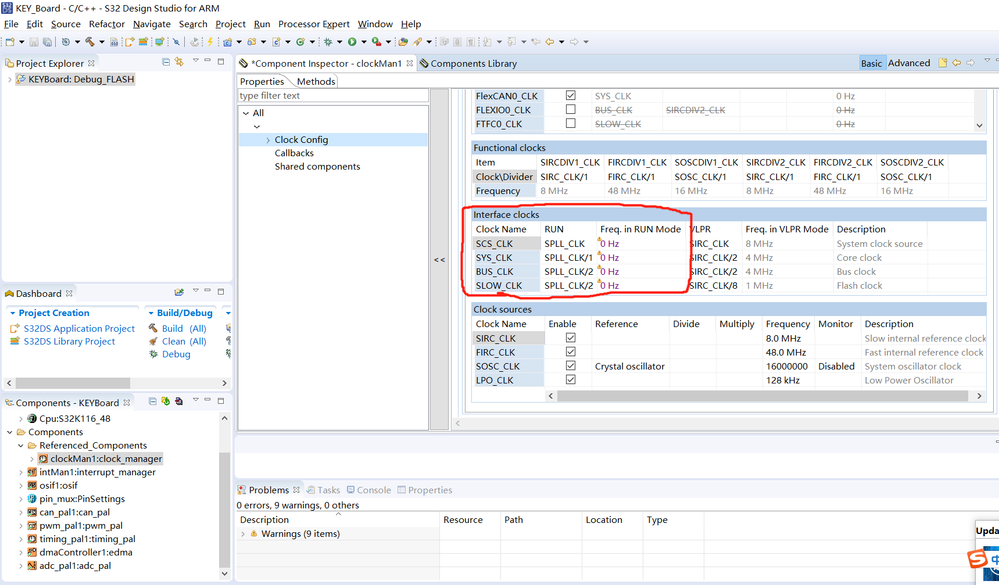The height and width of the screenshot is (585, 999).
Task: Click the pin_mux PinSettings component icon
Action: coord(32,499)
